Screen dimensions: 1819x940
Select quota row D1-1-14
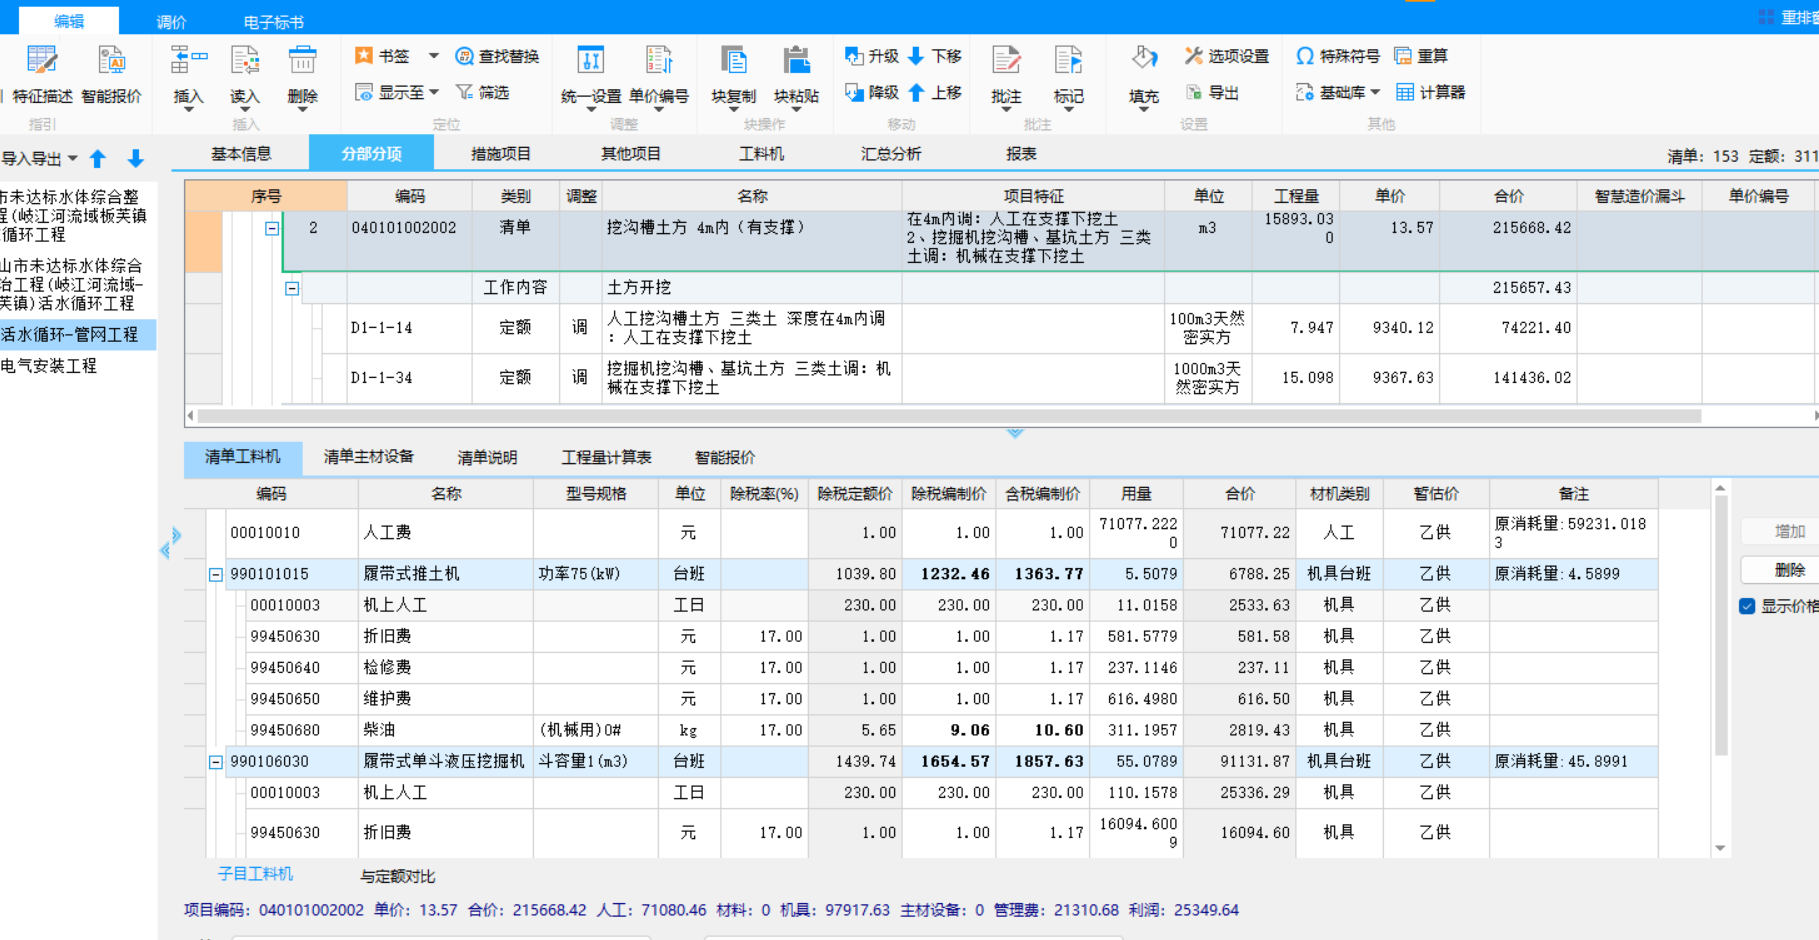pyautogui.click(x=1000, y=328)
